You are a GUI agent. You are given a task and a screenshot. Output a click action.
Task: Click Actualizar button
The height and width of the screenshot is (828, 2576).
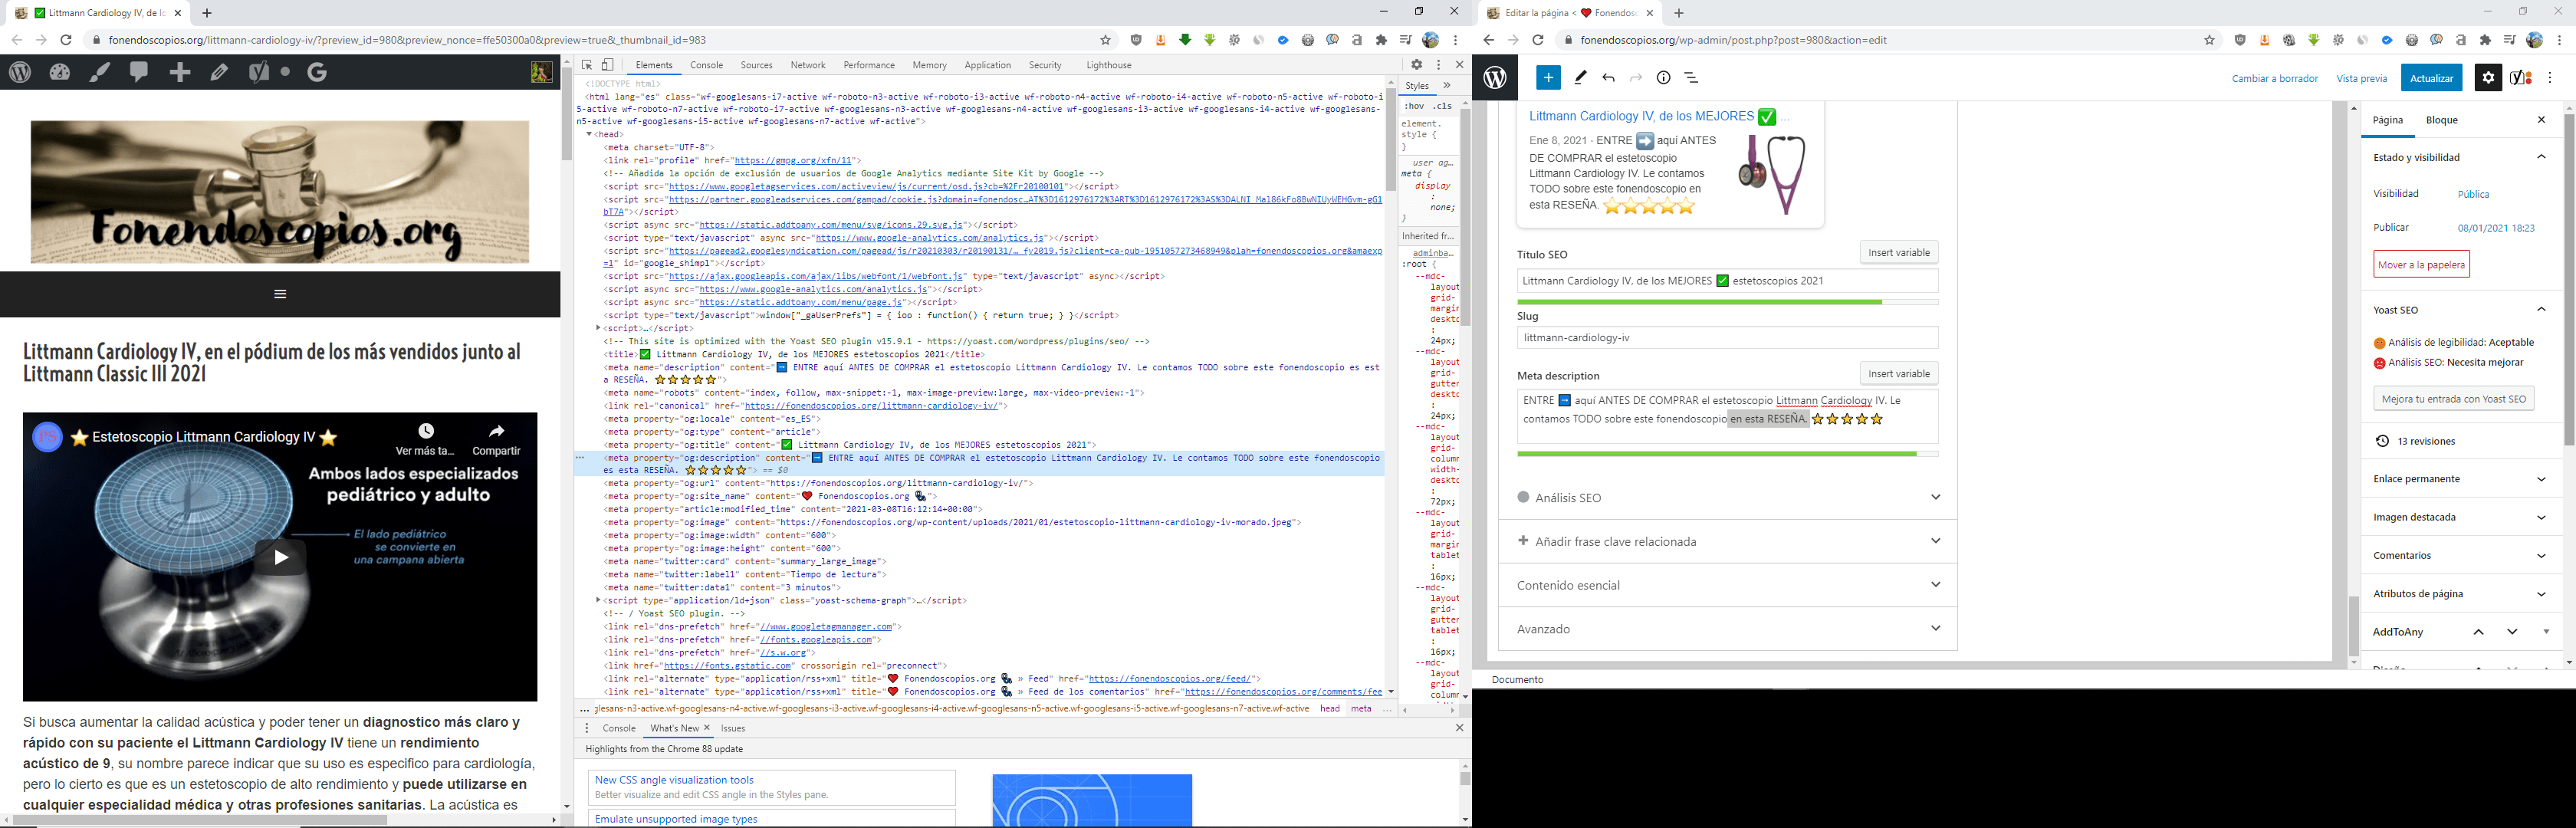tap(2431, 78)
